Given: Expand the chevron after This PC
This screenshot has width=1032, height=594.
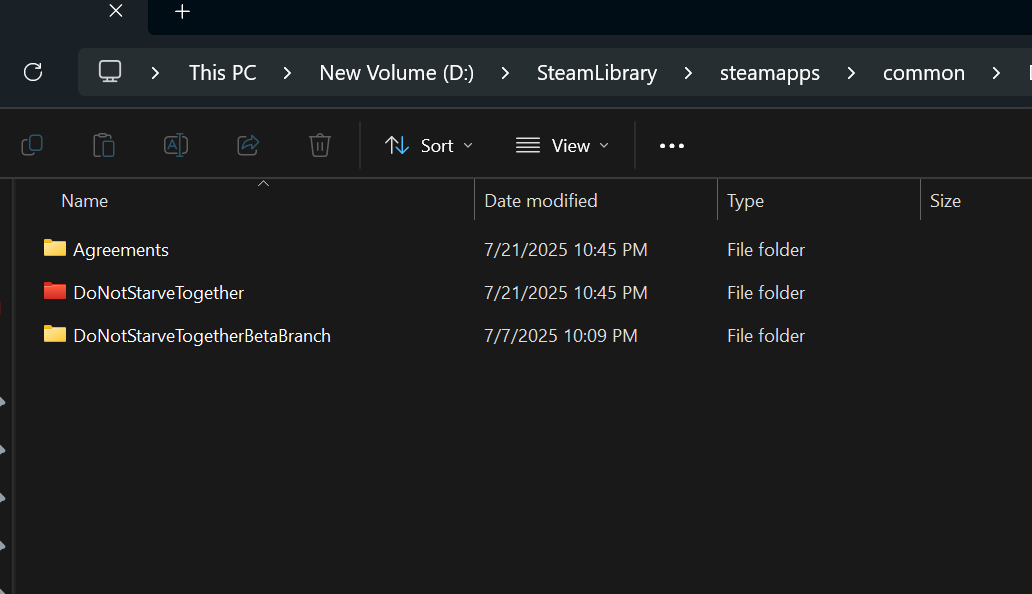Looking at the screenshot, I should tap(287, 73).
